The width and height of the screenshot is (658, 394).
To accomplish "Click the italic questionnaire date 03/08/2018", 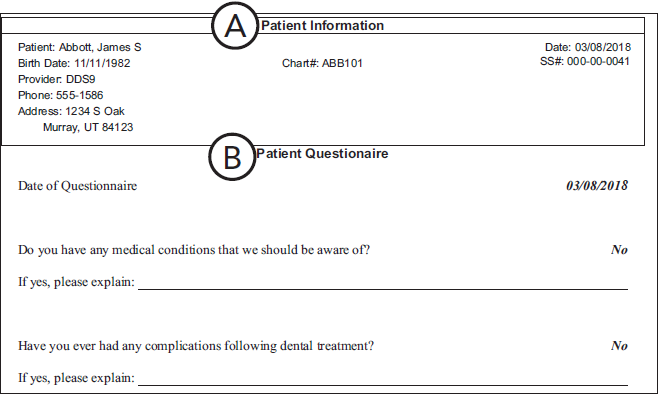I will point(597,185).
